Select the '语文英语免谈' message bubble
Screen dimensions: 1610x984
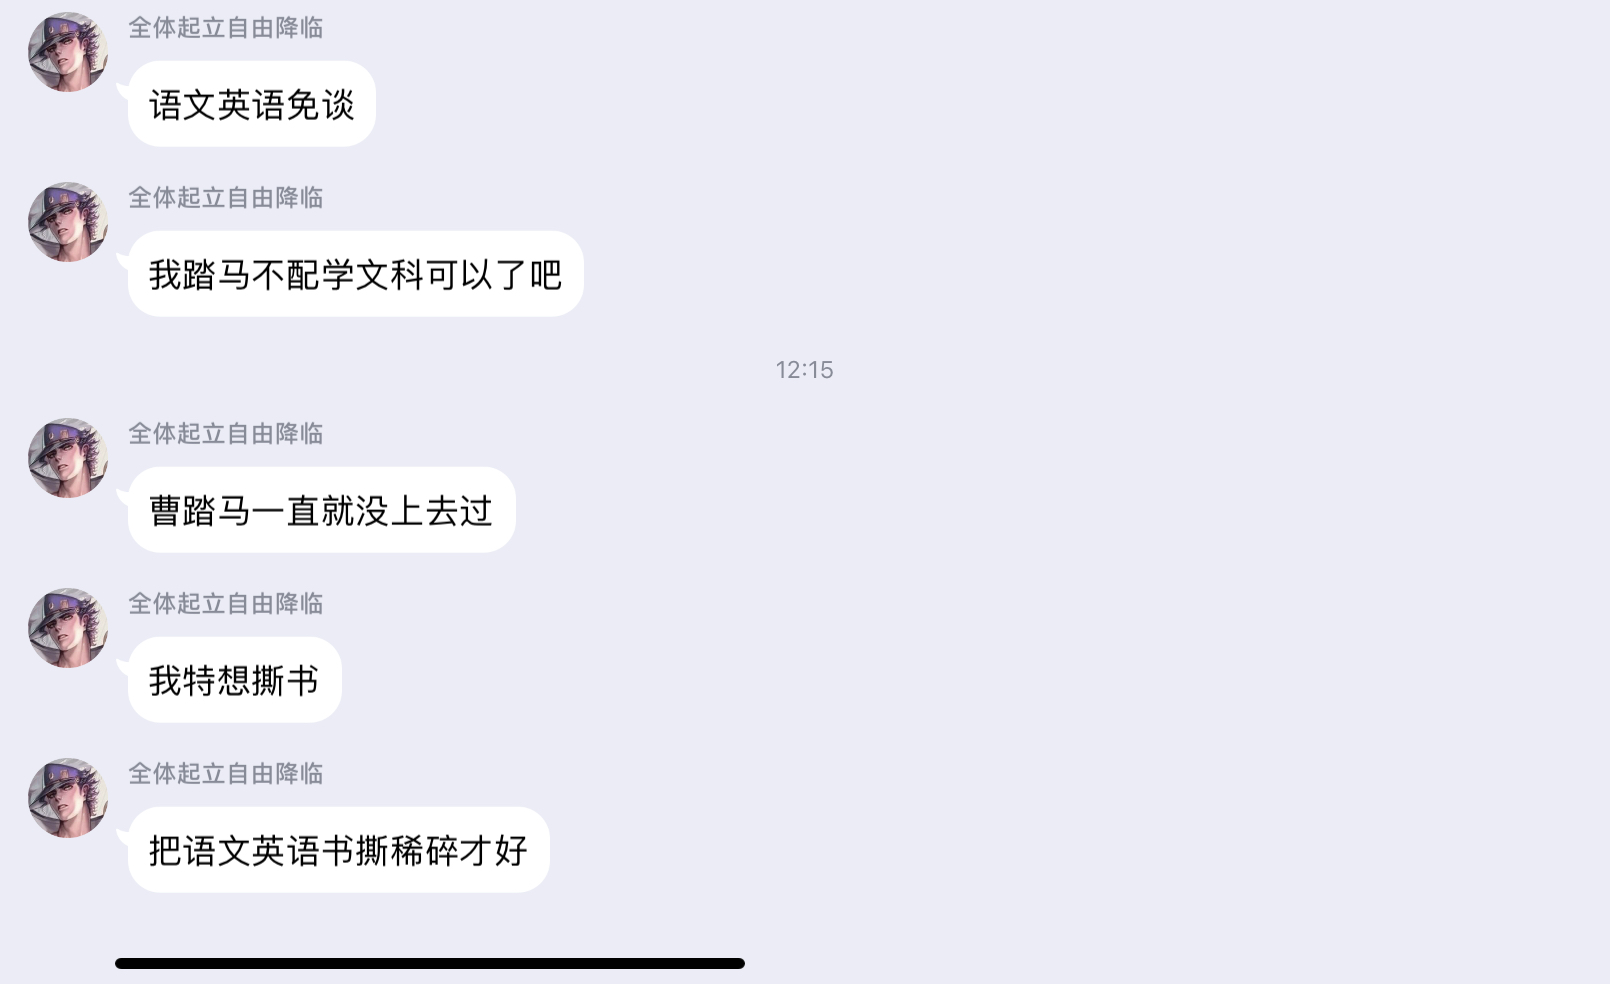(x=252, y=104)
